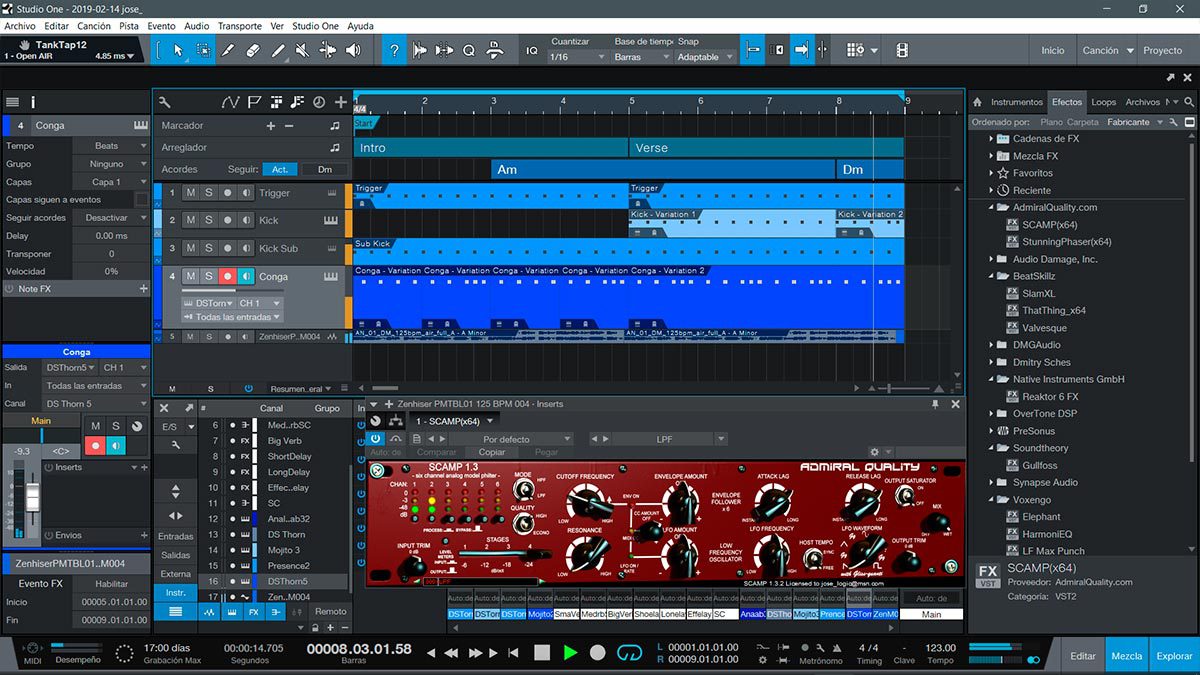Viewport: 1200px width, 675px height.
Task: Switch to the Loops browser tab
Action: (x=1104, y=102)
